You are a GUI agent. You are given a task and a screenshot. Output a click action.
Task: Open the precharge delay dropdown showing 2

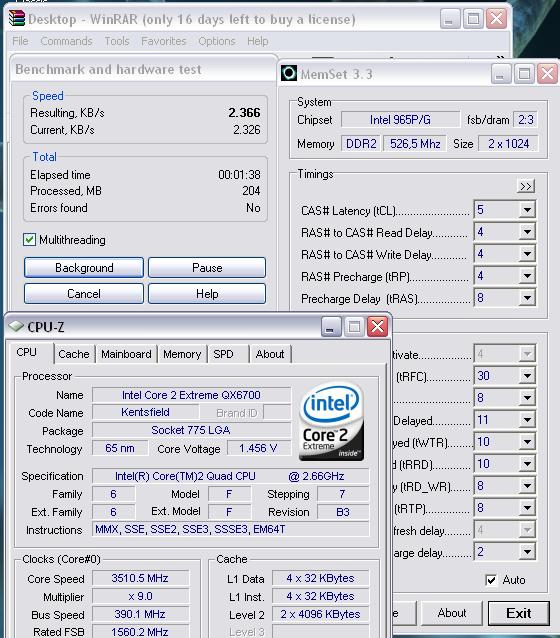click(527, 552)
